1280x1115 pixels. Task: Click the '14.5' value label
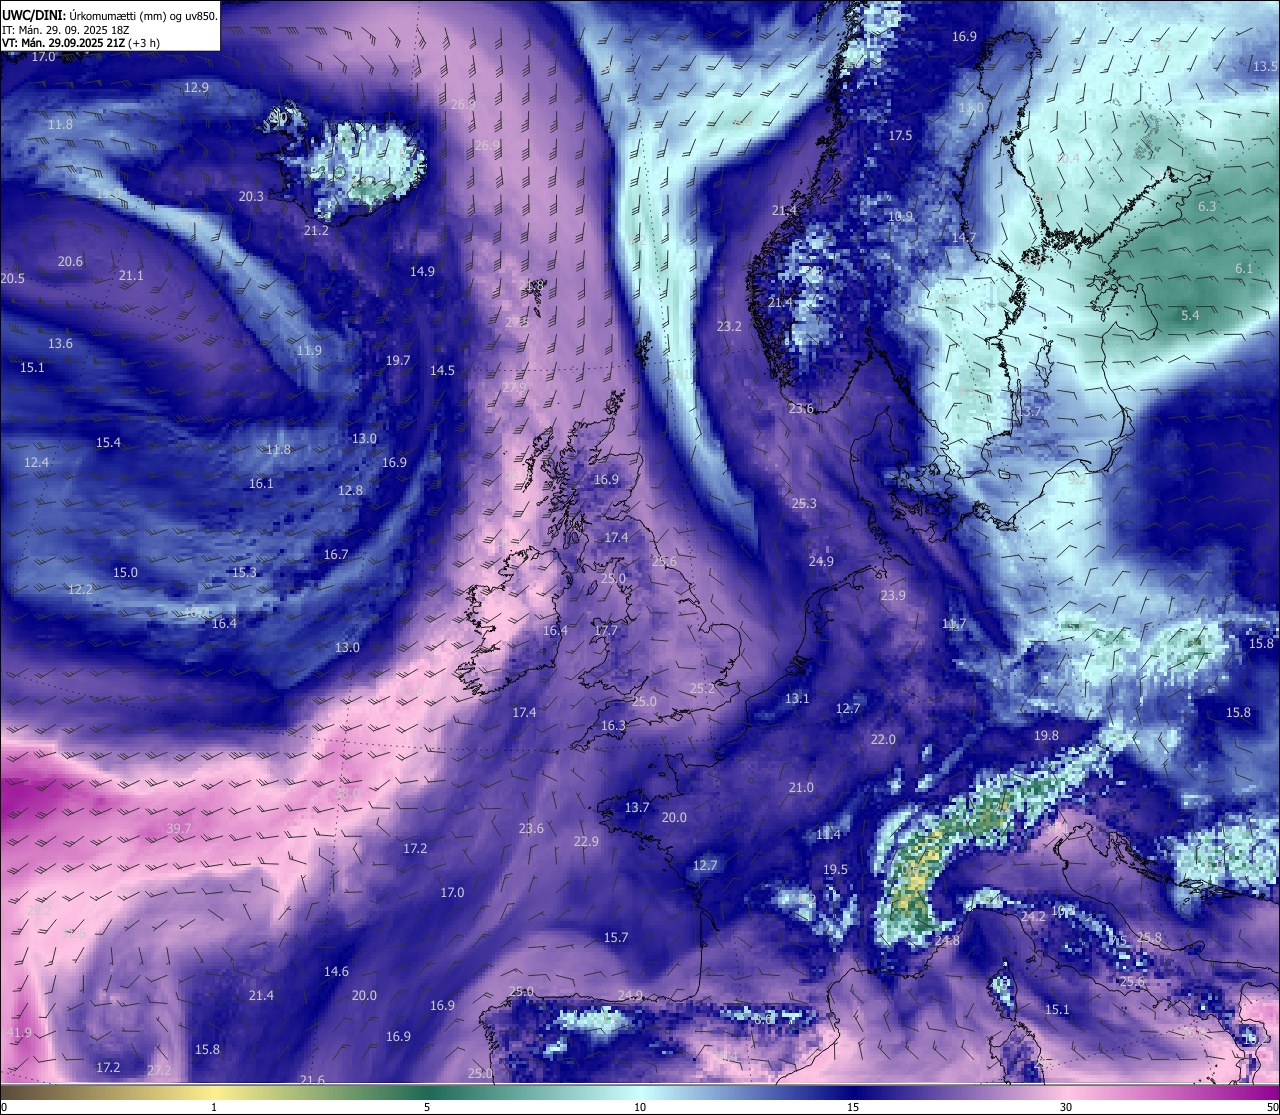(442, 371)
